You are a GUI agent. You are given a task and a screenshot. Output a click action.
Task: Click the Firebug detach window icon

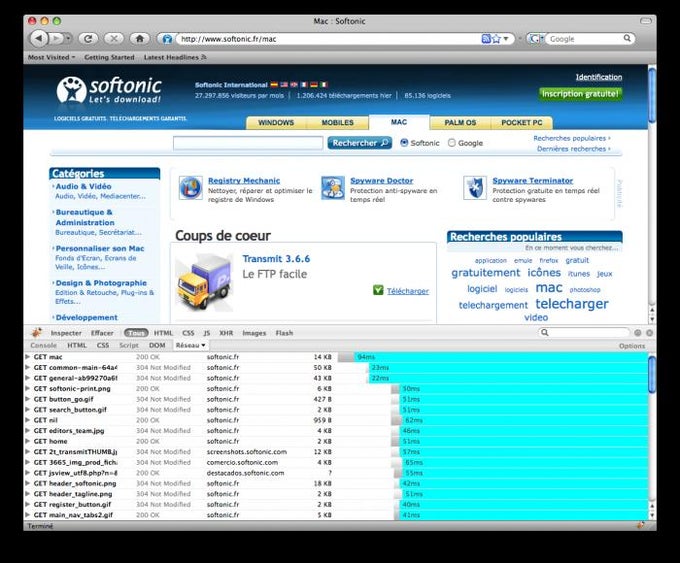(x=638, y=333)
